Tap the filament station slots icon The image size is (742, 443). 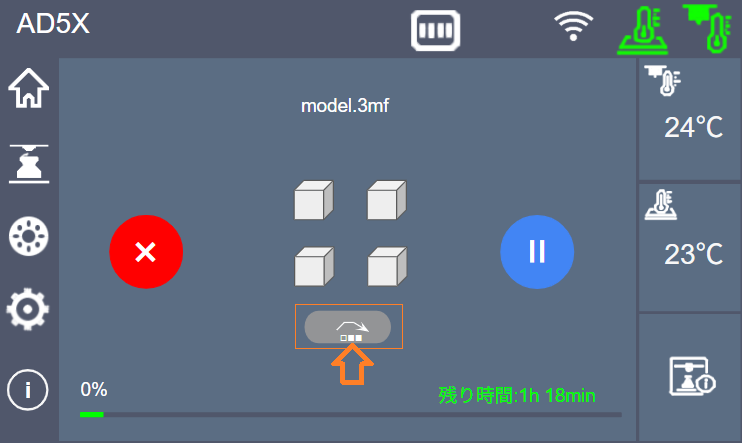(435, 30)
